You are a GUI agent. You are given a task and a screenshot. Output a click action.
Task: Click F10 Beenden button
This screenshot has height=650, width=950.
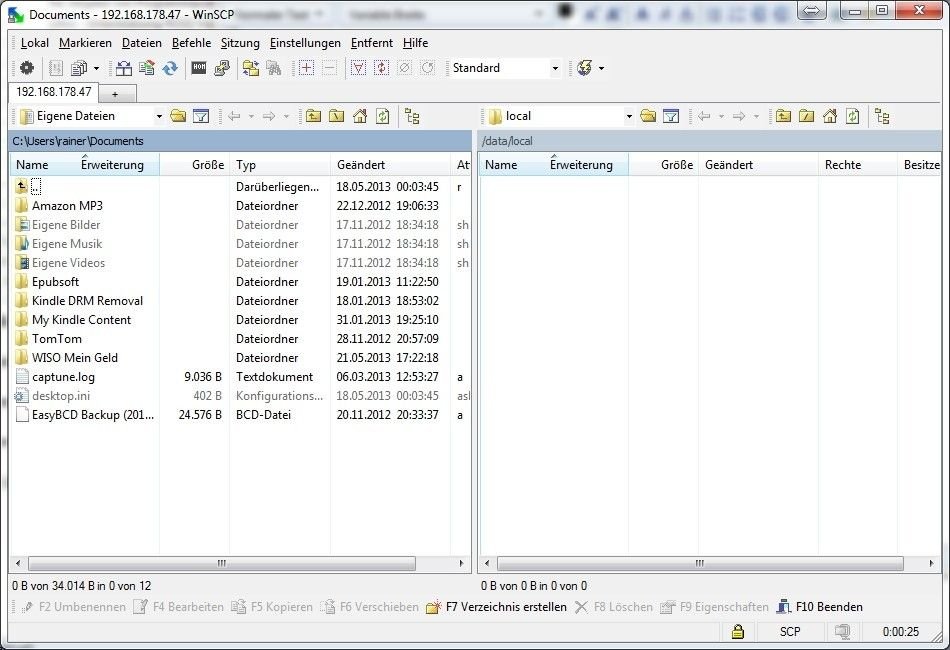point(819,606)
